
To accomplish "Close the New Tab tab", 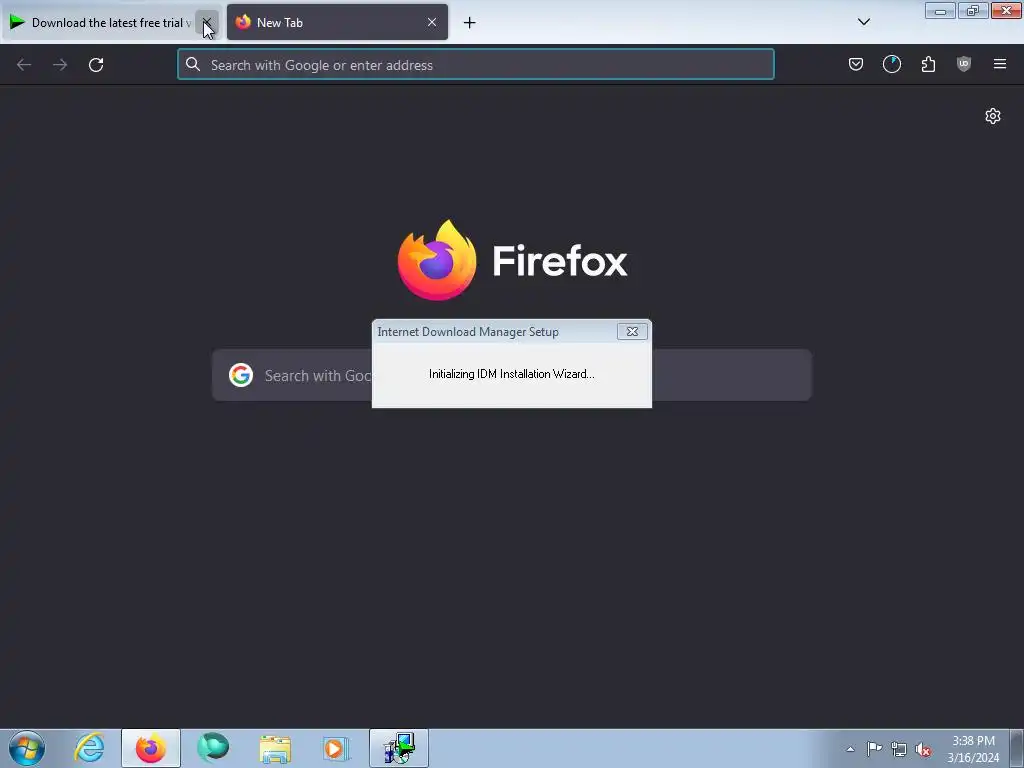I will click(432, 22).
